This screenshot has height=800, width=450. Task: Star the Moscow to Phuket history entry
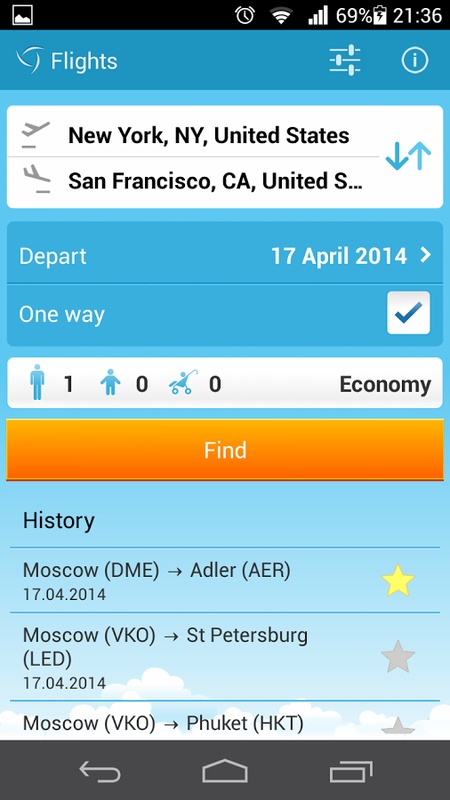[x=398, y=726]
